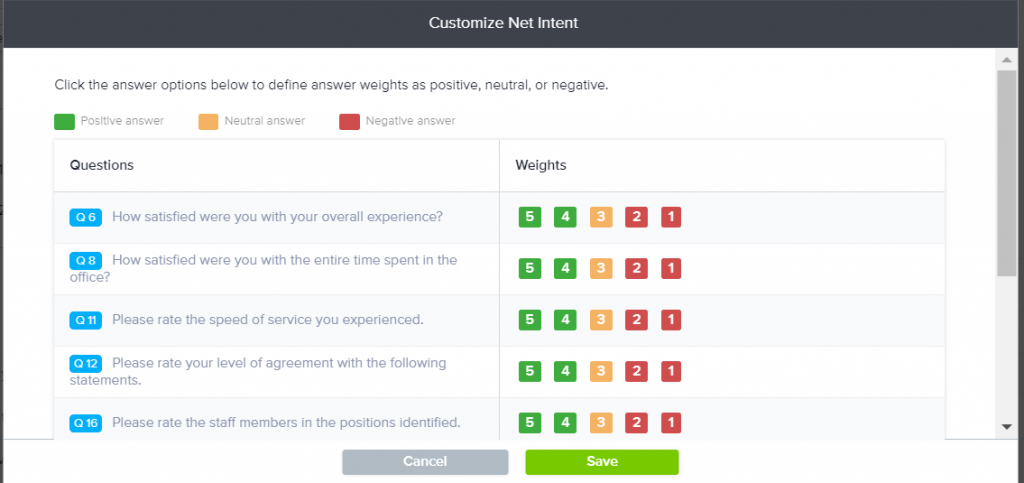Click the red Negative answer legend swatch

point(349,122)
